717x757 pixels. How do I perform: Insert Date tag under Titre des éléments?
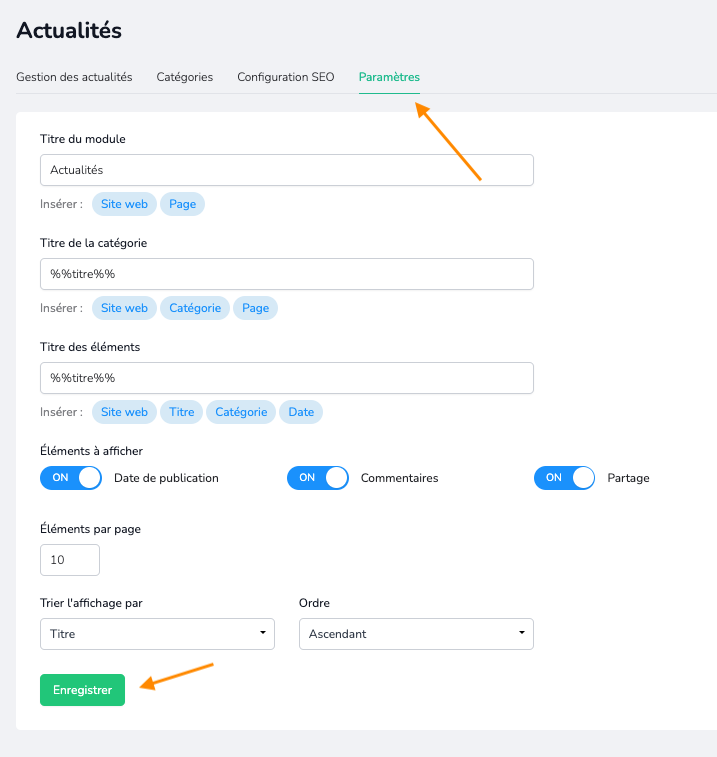click(x=301, y=412)
